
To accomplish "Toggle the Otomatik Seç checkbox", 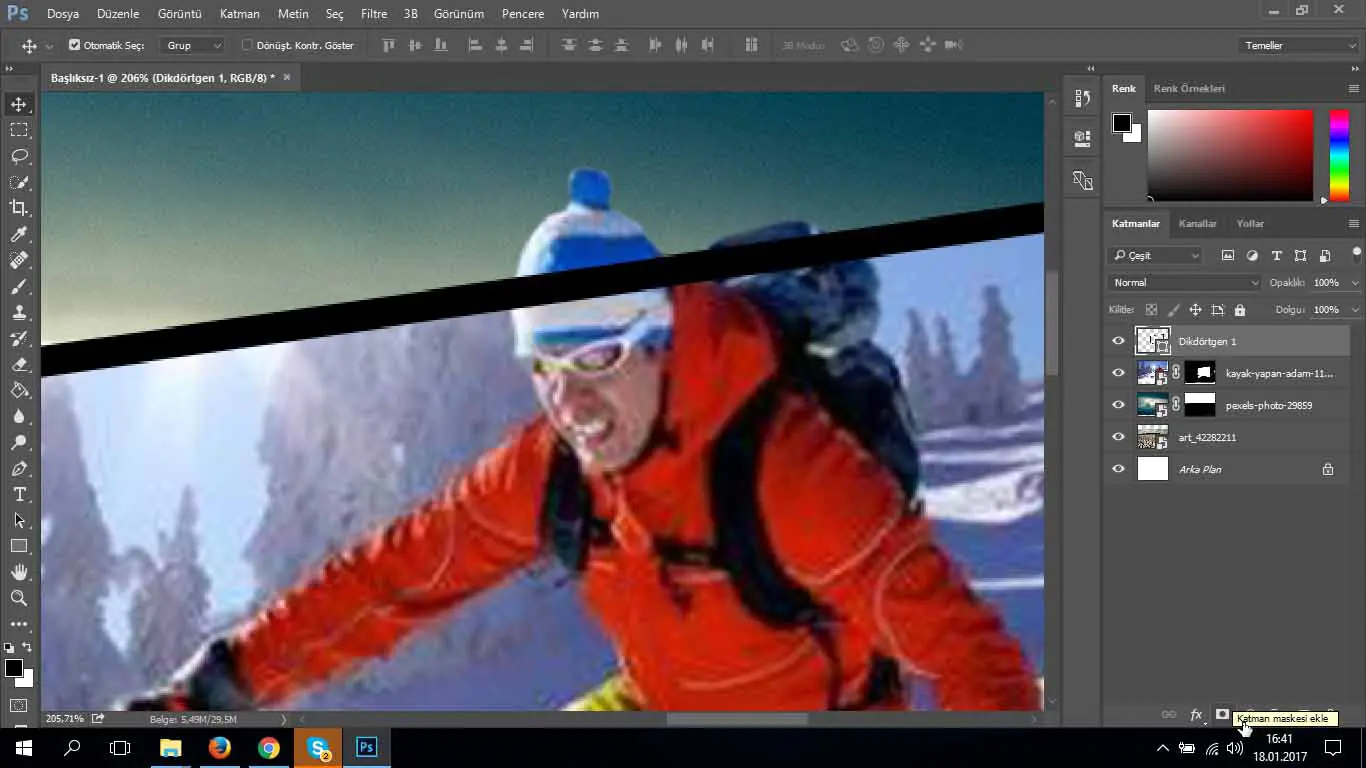I will (74, 45).
